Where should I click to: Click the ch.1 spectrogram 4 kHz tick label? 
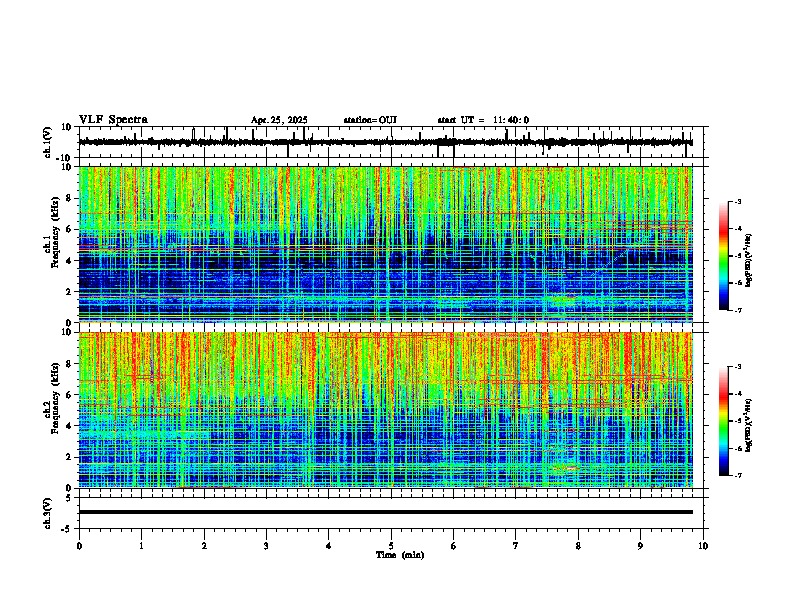71,261
